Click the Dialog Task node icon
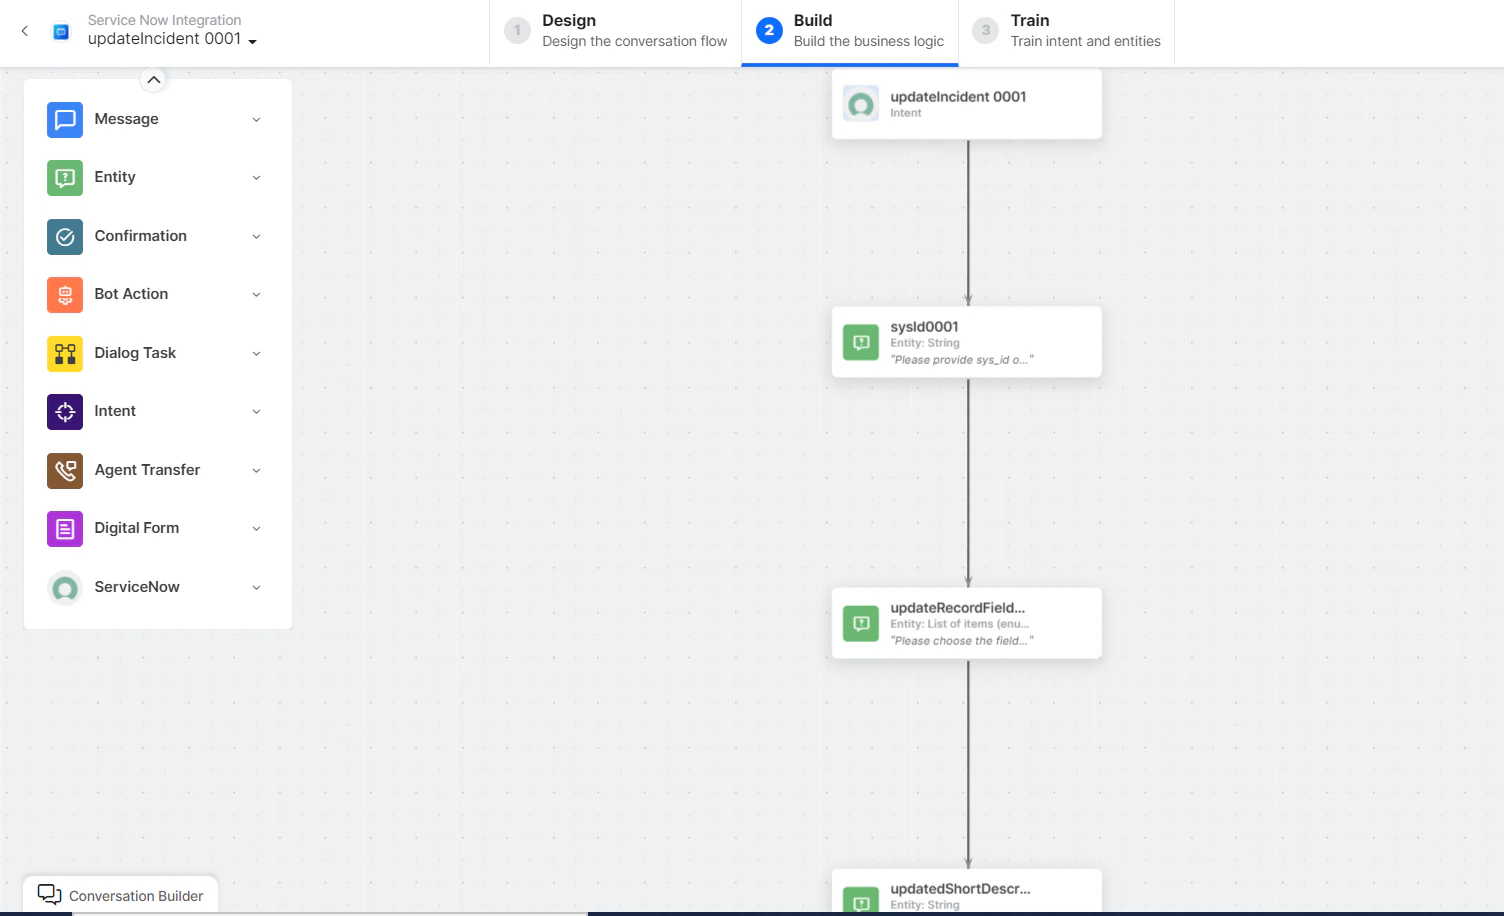 click(64, 353)
